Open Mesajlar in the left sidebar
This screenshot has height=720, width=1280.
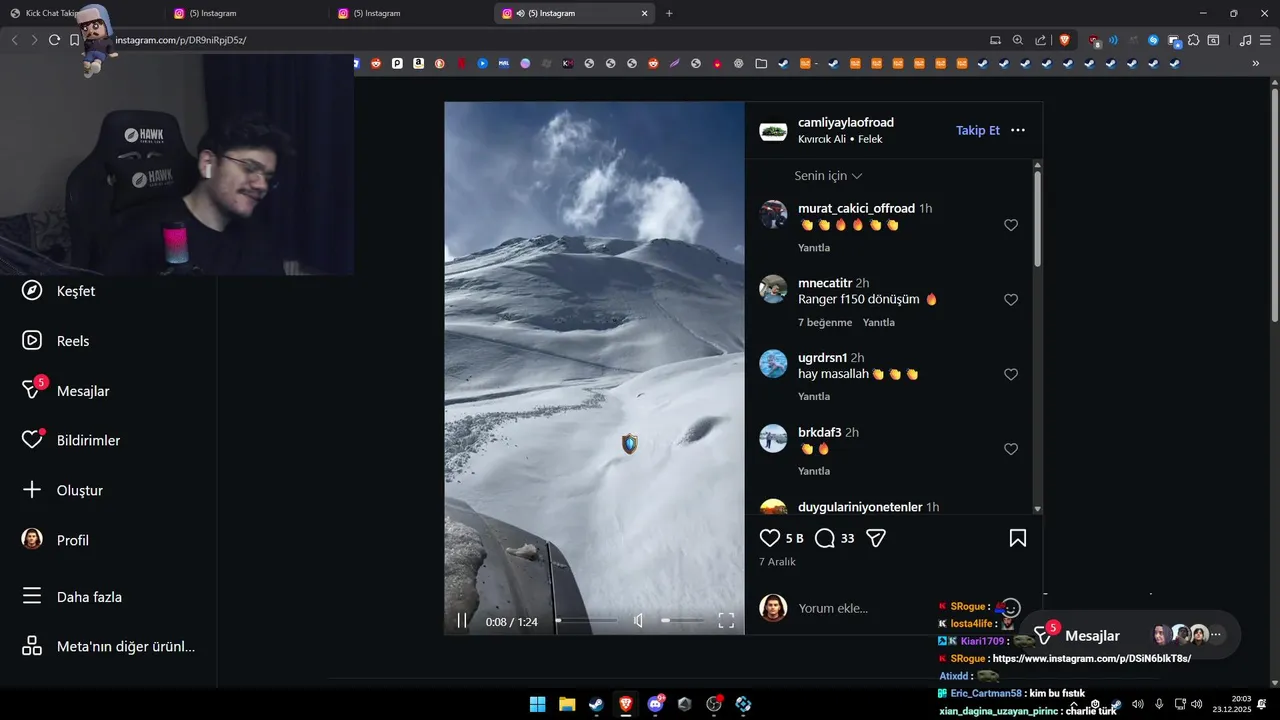66,391
